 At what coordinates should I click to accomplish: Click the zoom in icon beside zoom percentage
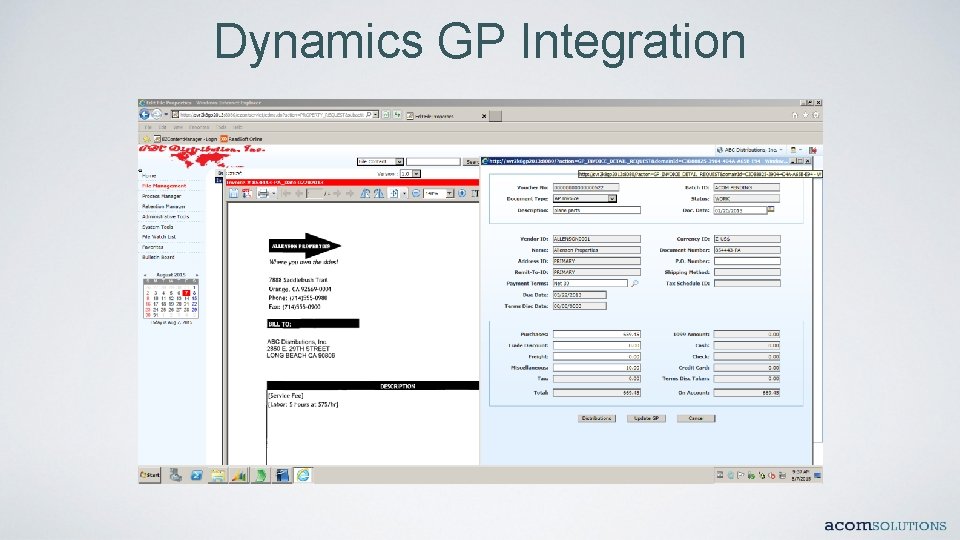click(462, 193)
